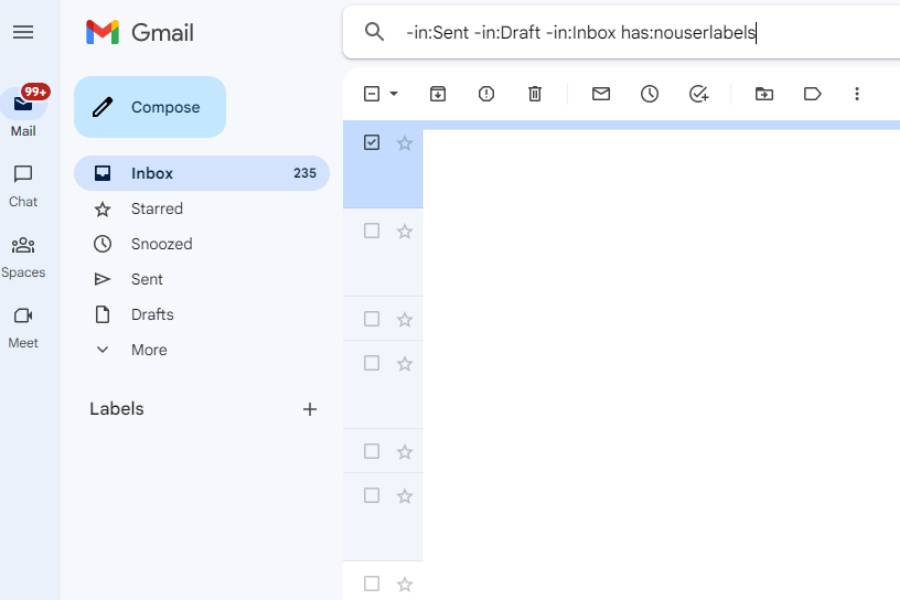
Task: Click the Delete trash icon
Action: [535, 94]
